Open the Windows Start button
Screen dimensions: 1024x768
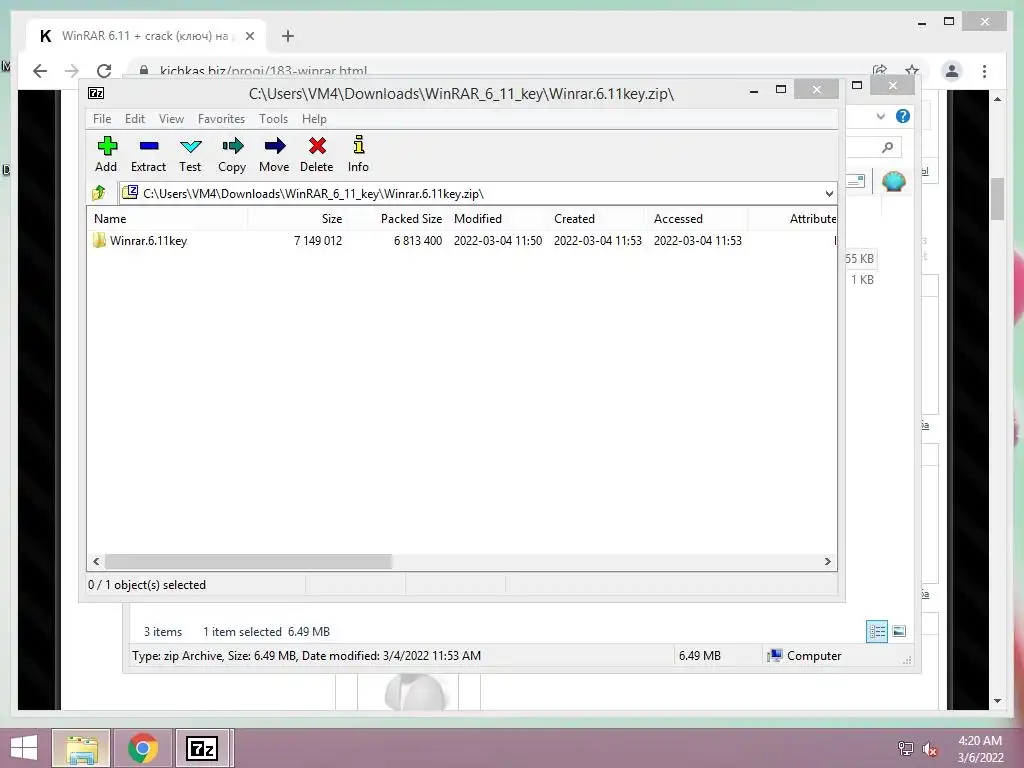[24, 748]
